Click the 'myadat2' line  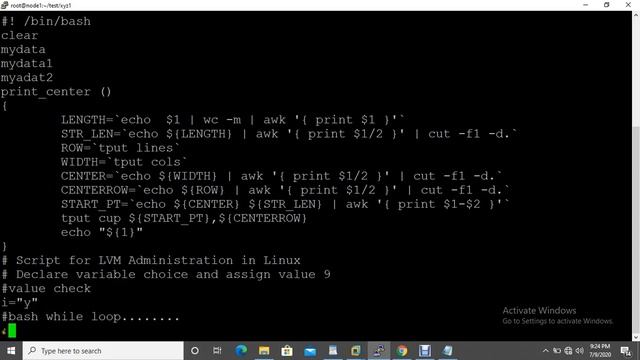point(27,78)
